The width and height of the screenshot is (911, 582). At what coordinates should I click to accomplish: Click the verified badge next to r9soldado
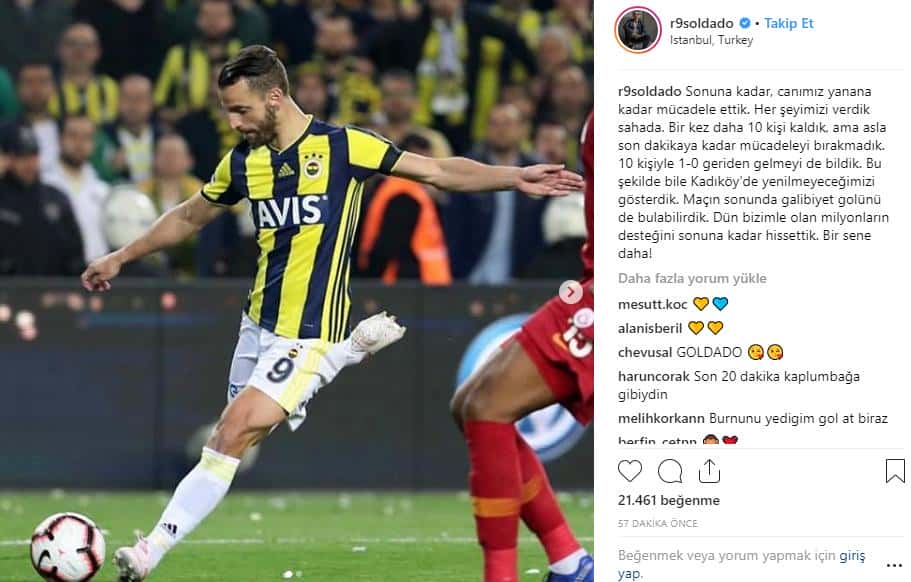tap(744, 23)
